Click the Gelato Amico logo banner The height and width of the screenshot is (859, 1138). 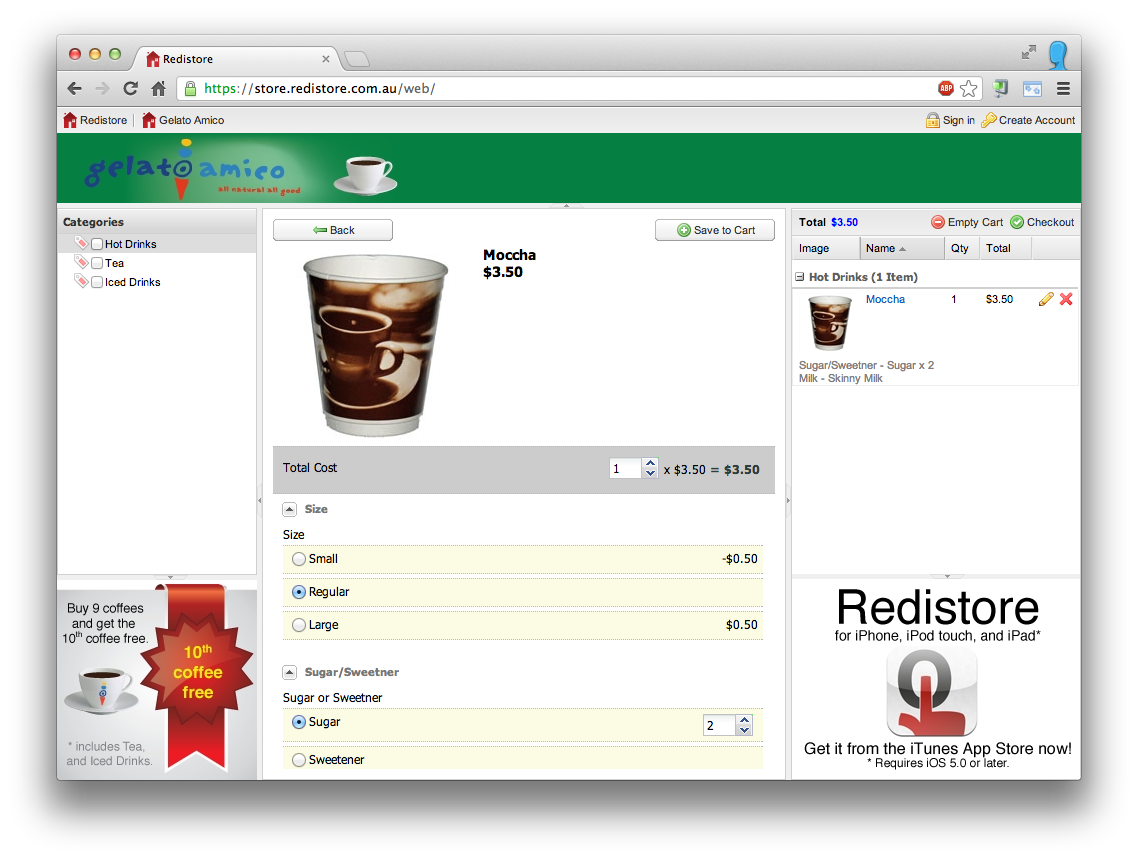tap(192, 170)
